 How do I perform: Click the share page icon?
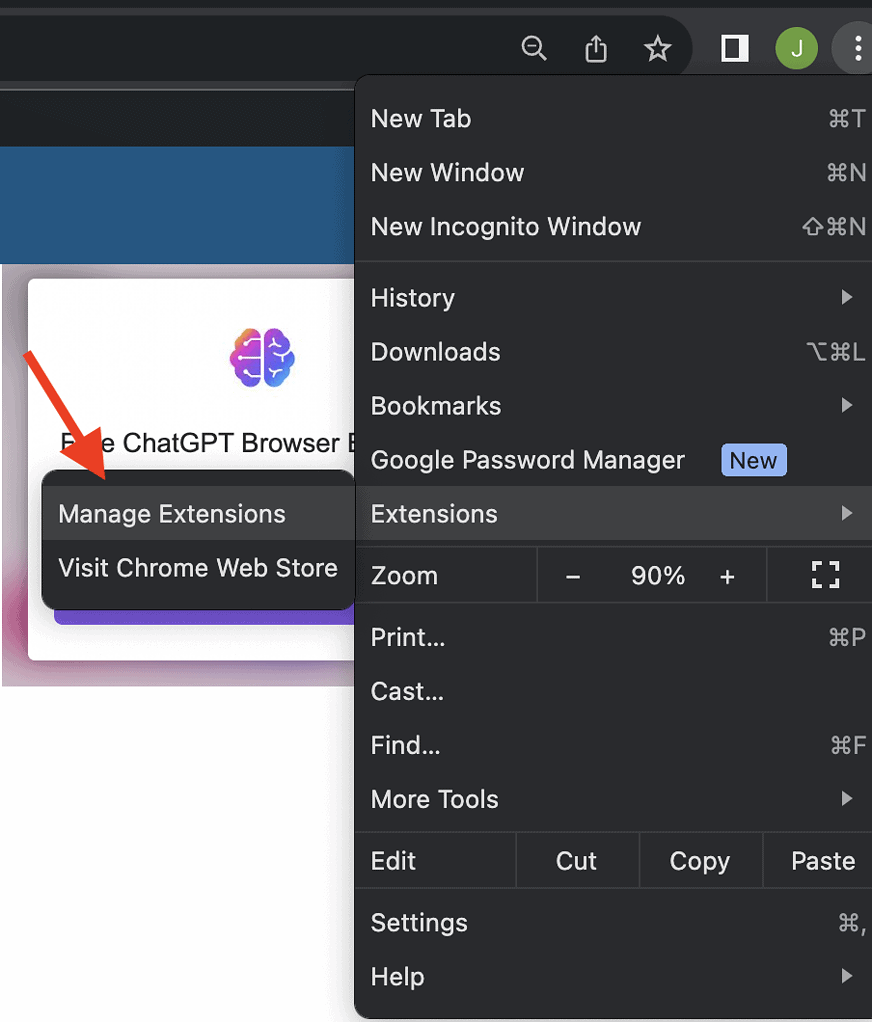(596, 48)
